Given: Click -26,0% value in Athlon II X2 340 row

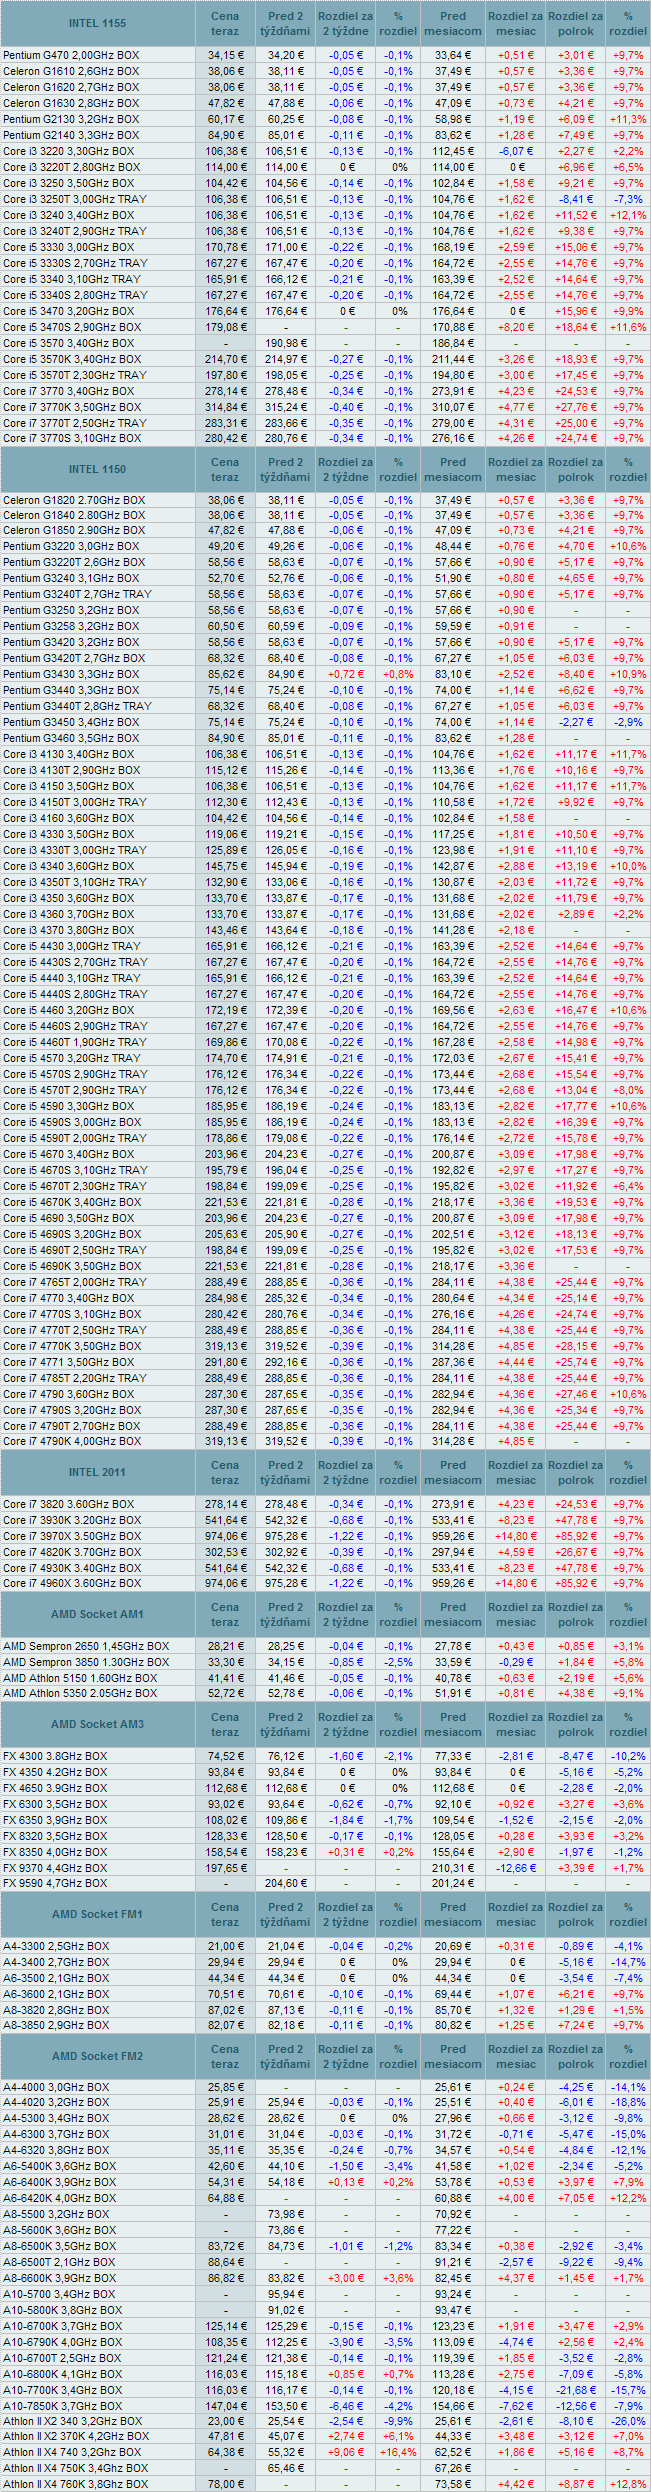Looking at the screenshot, I should point(628,2421).
